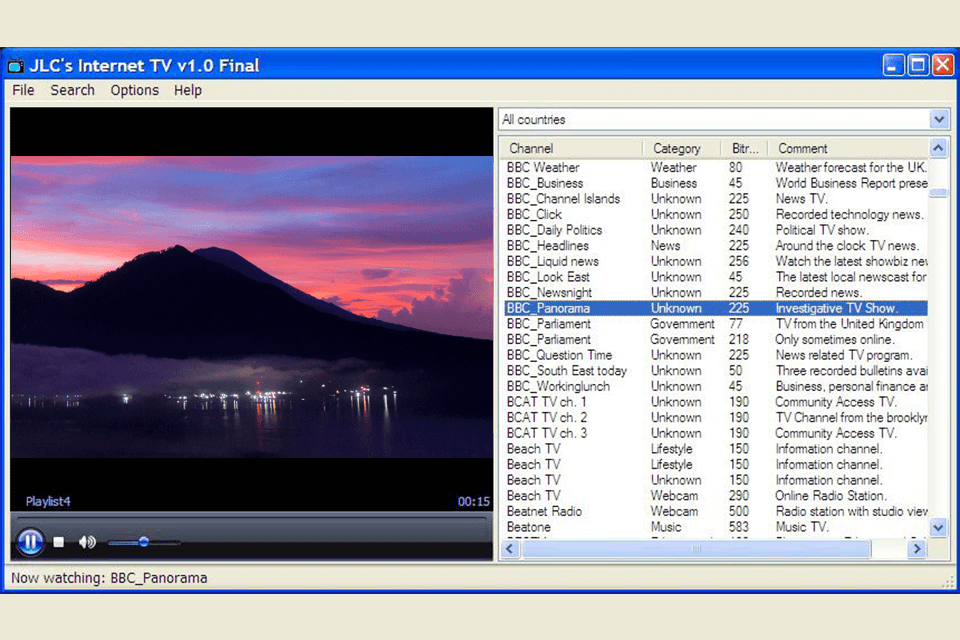Sort channels by the Category column
Image resolution: width=960 pixels, height=640 pixels.
pyautogui.click(x=677, y=147)
